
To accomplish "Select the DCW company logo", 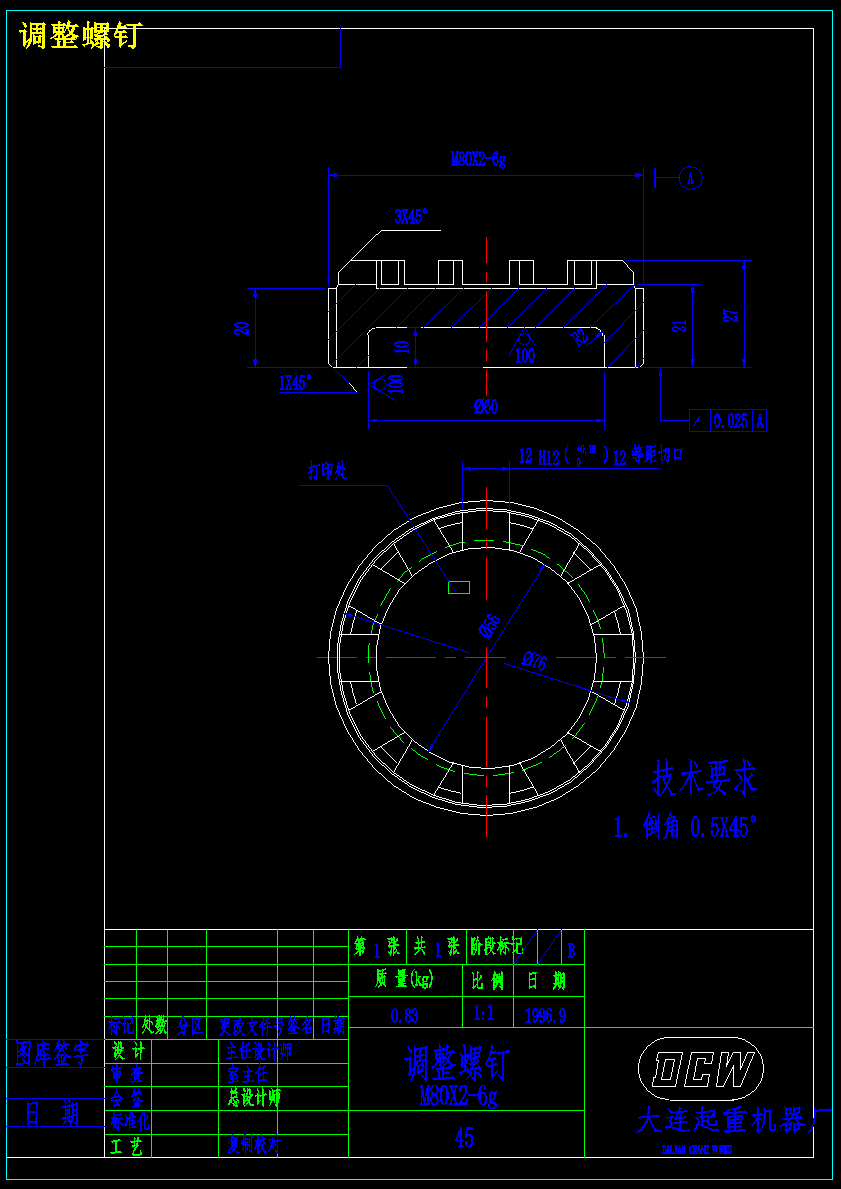I will (x=701, y=1068).
